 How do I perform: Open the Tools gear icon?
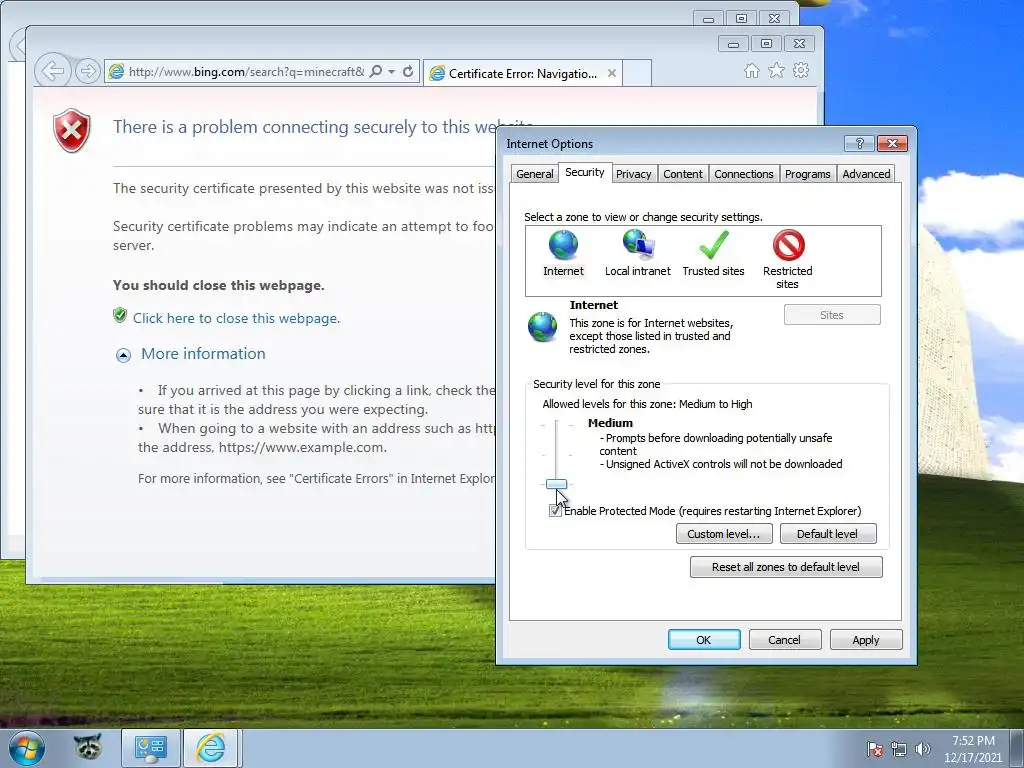pyautogui.click(x=801, y=71)
